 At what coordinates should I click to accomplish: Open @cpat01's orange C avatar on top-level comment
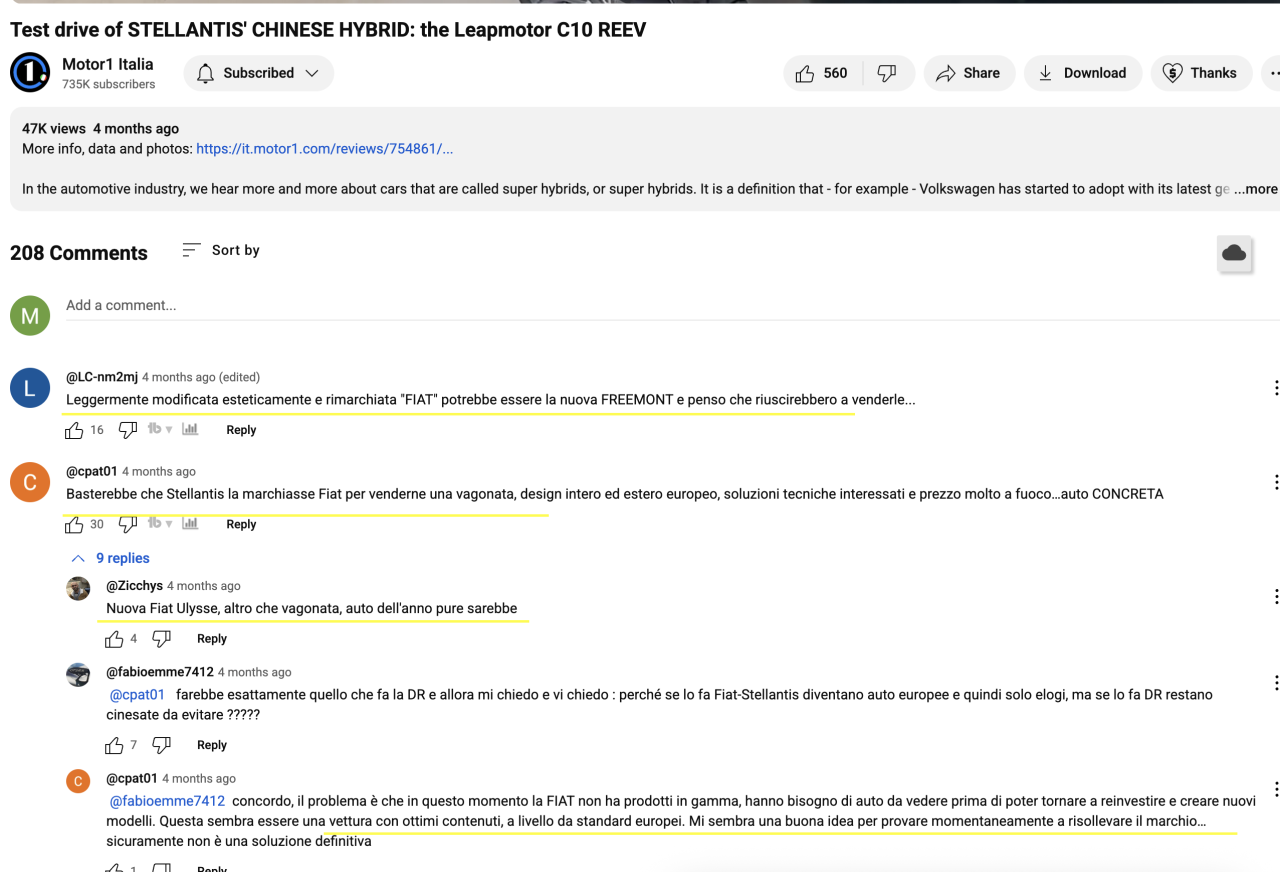pos(30,482)
